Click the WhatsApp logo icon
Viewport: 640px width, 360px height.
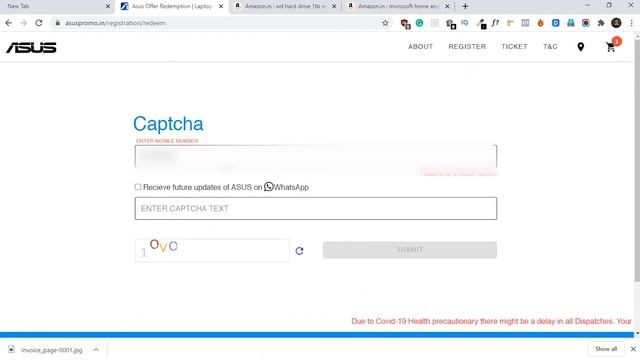[x=269, y=187]
